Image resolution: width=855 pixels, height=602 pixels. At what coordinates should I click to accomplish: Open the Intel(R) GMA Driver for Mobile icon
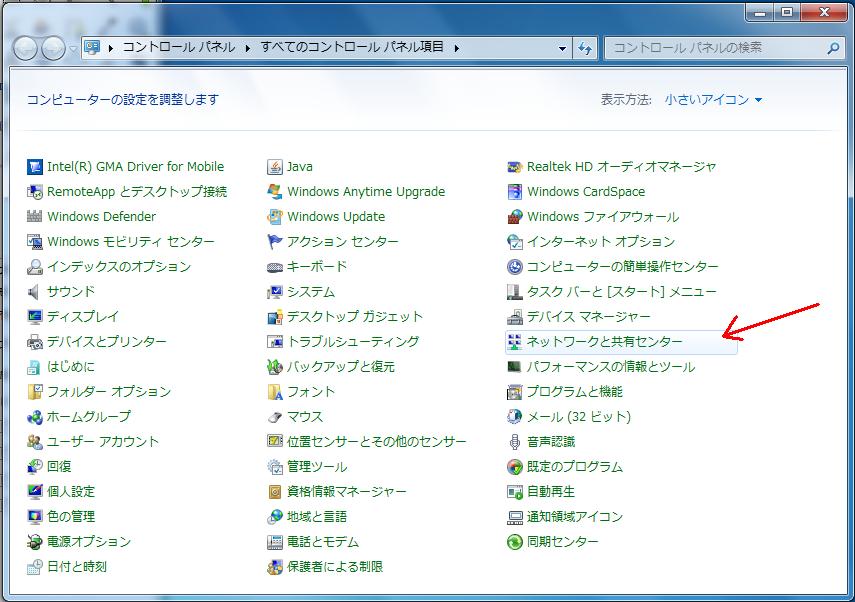[x=35, y=167]
